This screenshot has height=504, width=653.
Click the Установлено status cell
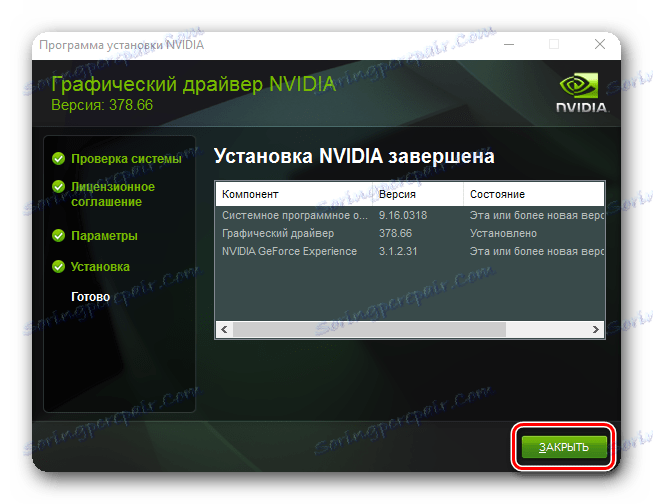pyautogui.click(x=503, y=233)
